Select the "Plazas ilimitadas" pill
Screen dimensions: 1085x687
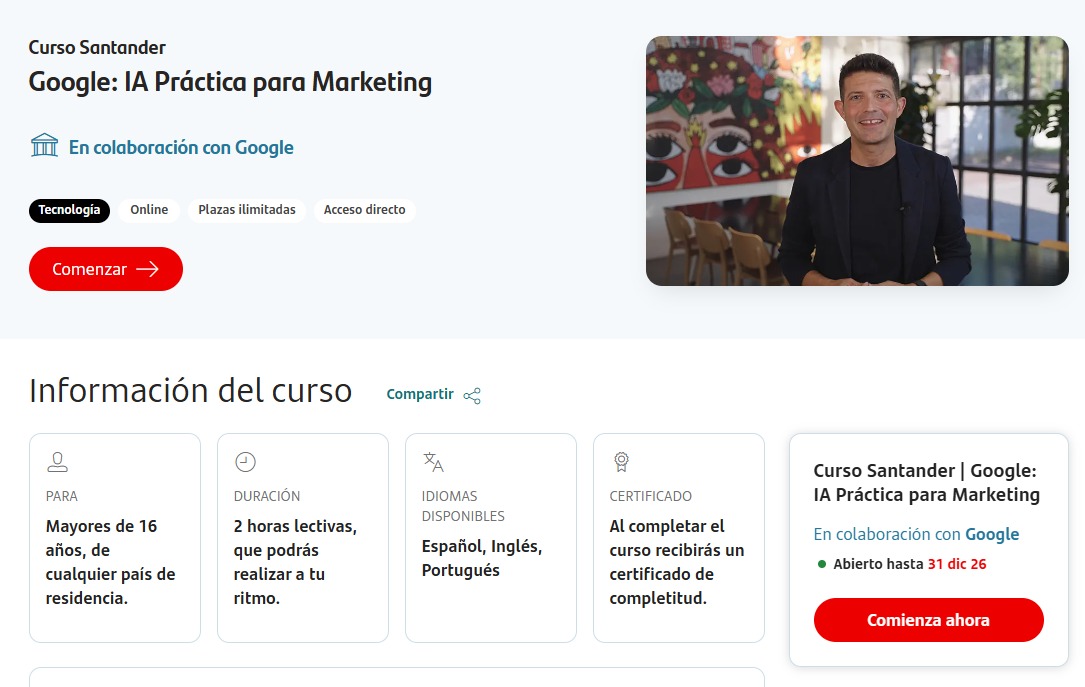pos(246,210)
